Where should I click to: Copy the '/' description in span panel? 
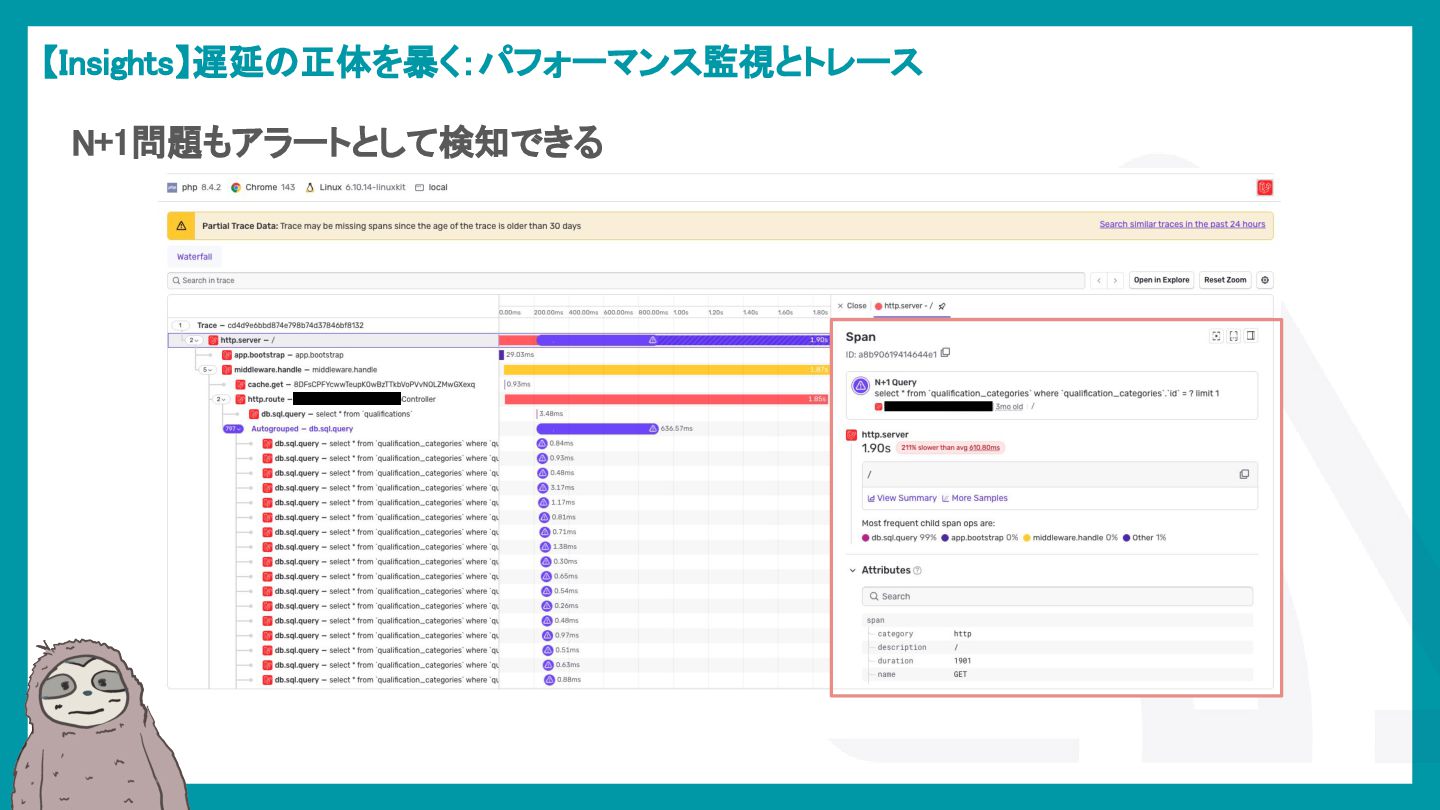pyautogui.click(x=1244, y=474)
